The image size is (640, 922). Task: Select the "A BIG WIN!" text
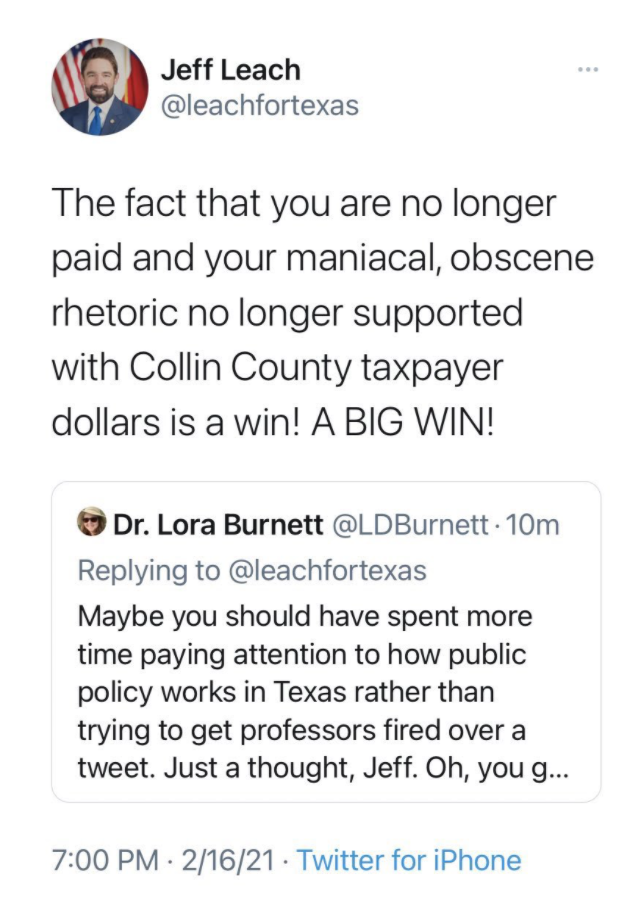[x=403, y=422]
